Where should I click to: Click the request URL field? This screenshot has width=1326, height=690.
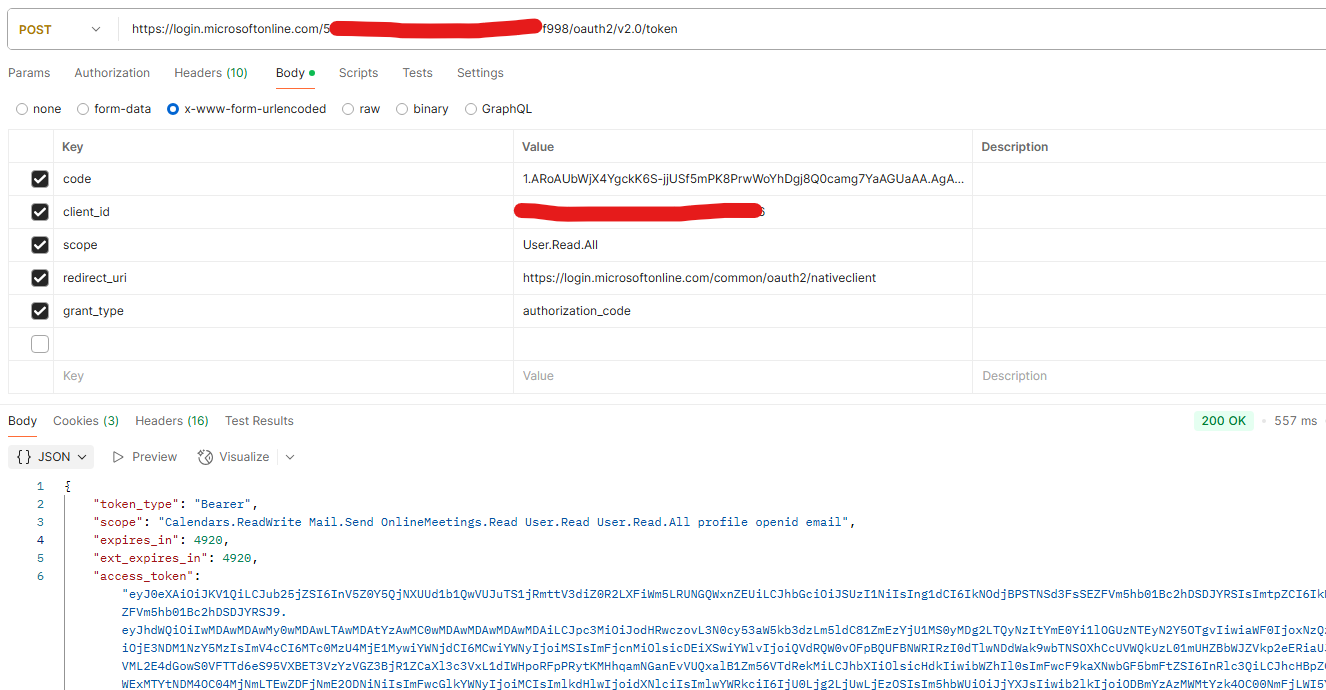(720, 29)
